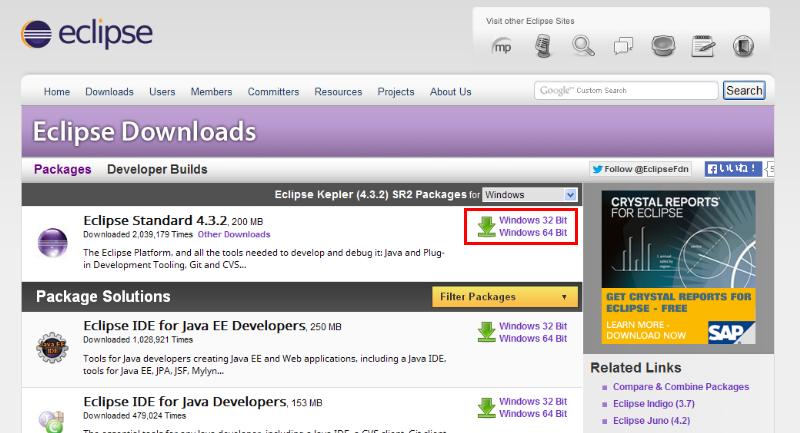Download Eclipse Standard Windows 64 Bit

pyautogui.click(x=533, y=233)
